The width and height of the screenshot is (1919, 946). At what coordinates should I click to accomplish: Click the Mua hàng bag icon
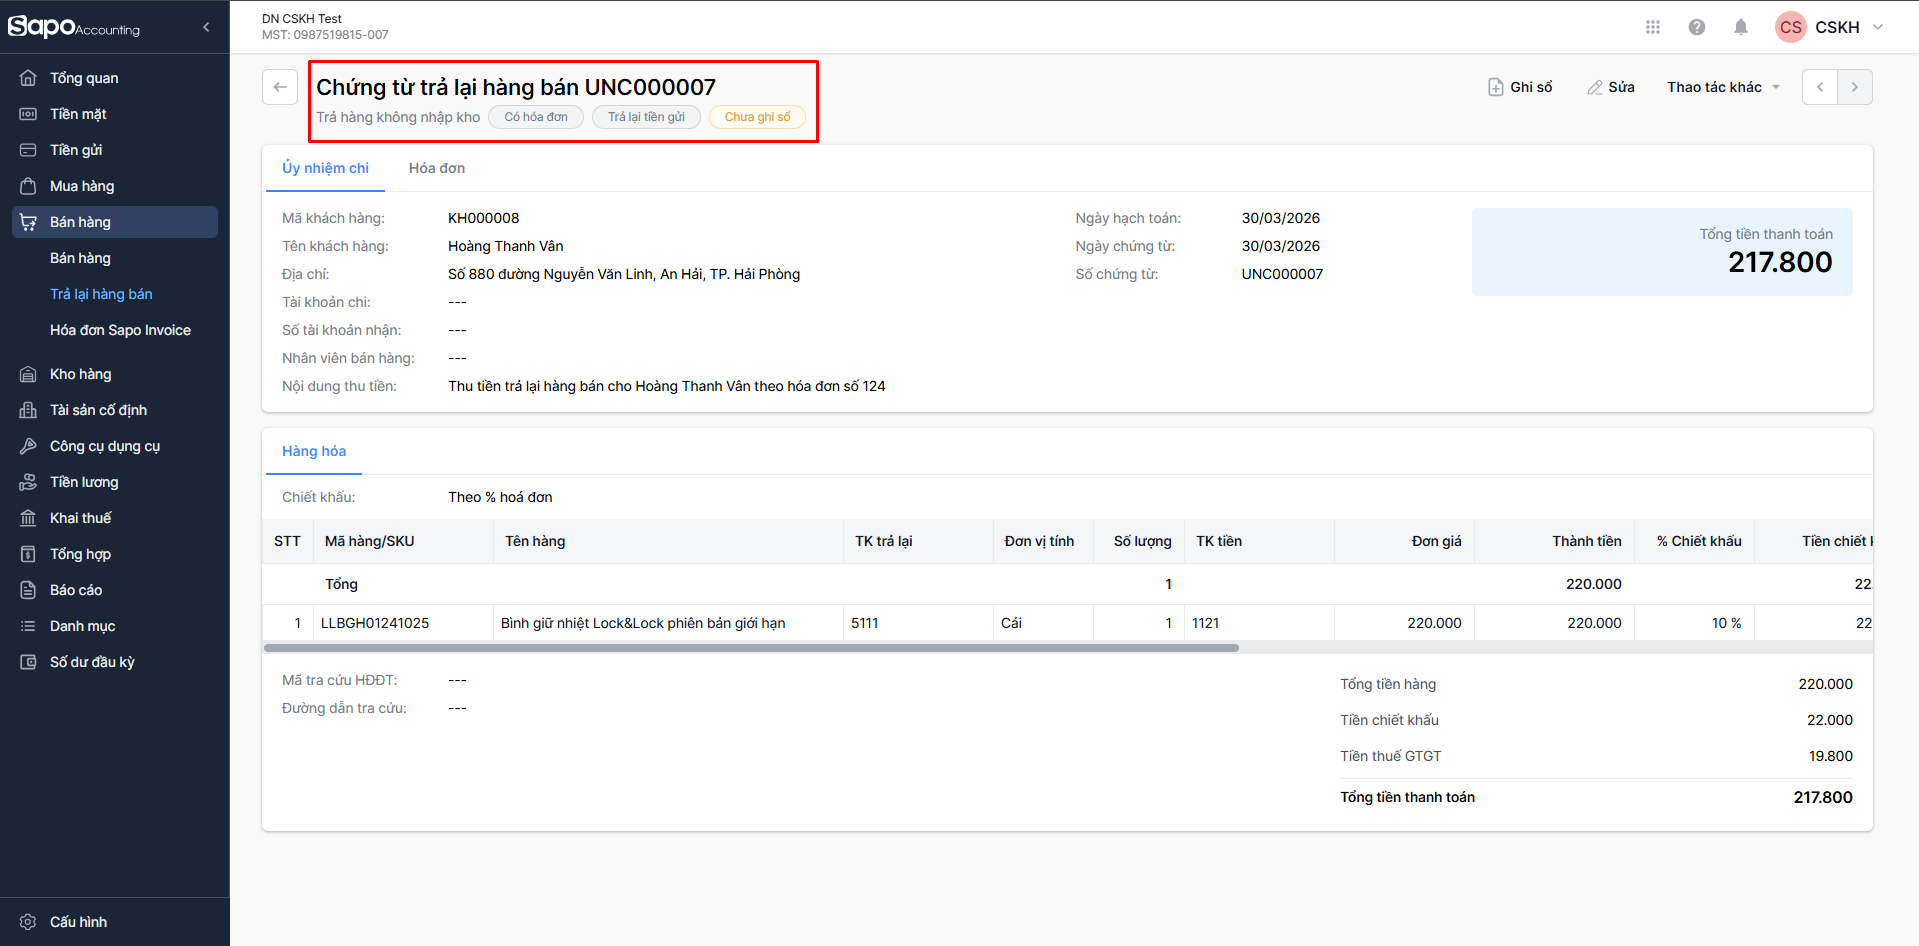coord(28,186)
